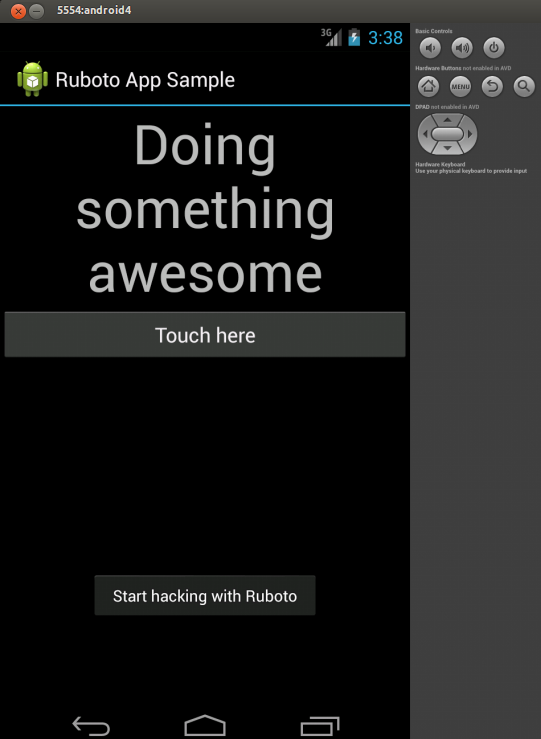The width and height of the screenshot is (541, 739).
Task: Tap the Android back navigation icon
Action: [x=90, y=725]
